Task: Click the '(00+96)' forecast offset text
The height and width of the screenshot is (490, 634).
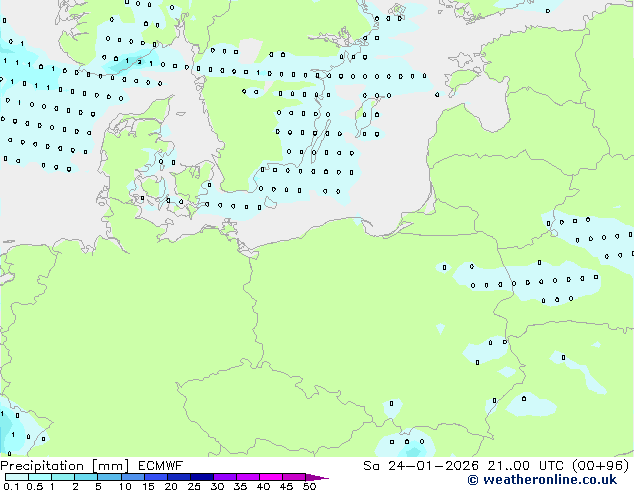Action: [601, 466]
